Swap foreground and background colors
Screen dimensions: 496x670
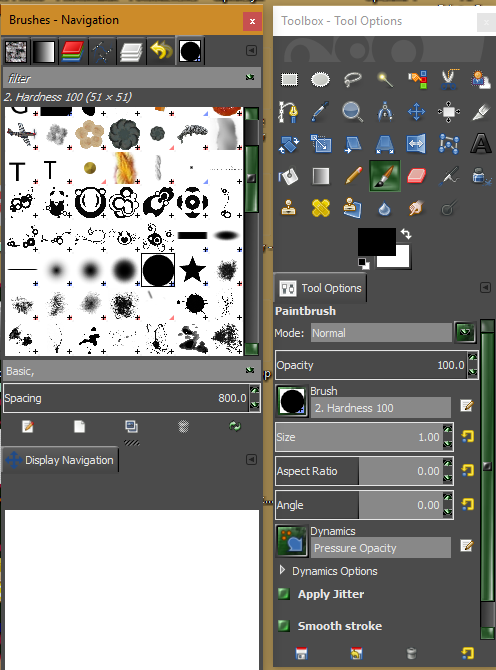[x=406, y=234]
